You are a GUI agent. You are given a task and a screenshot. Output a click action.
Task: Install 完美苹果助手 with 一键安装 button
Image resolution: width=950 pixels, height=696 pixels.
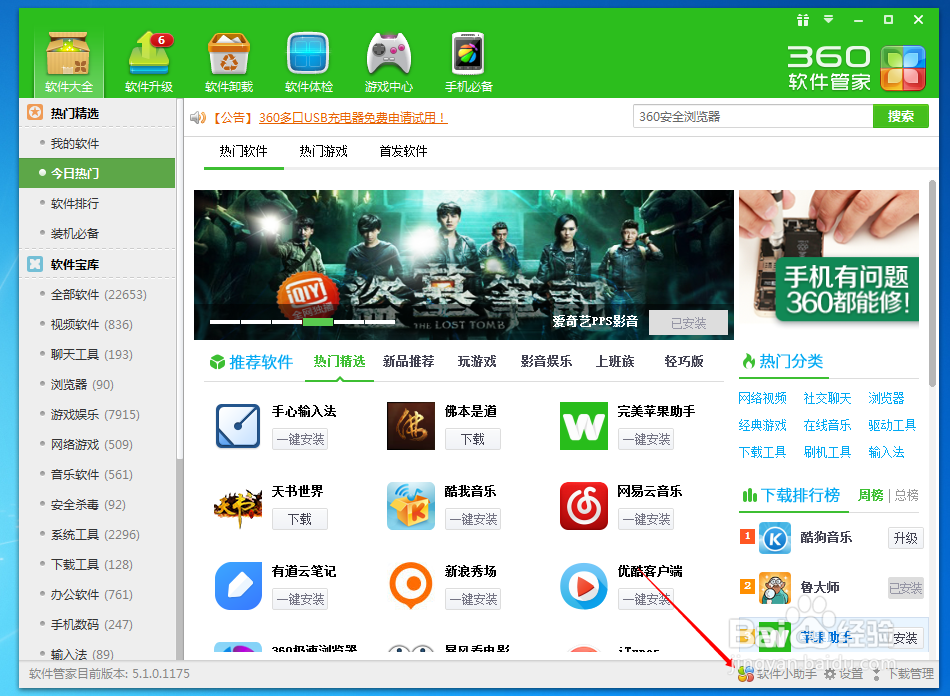point(646,439)
